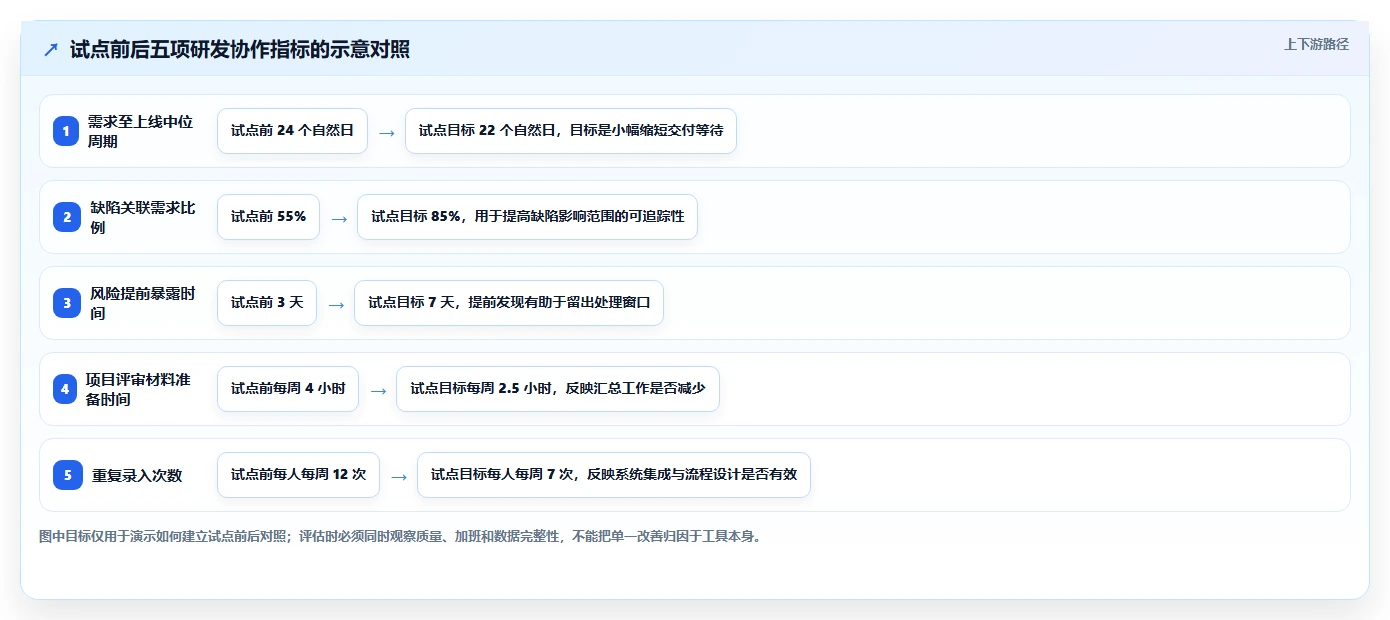Click the arrow after 试点前 24 个自然日
Image resolution: width=1390 pixels, height=620 pixels.
point(386,132)
